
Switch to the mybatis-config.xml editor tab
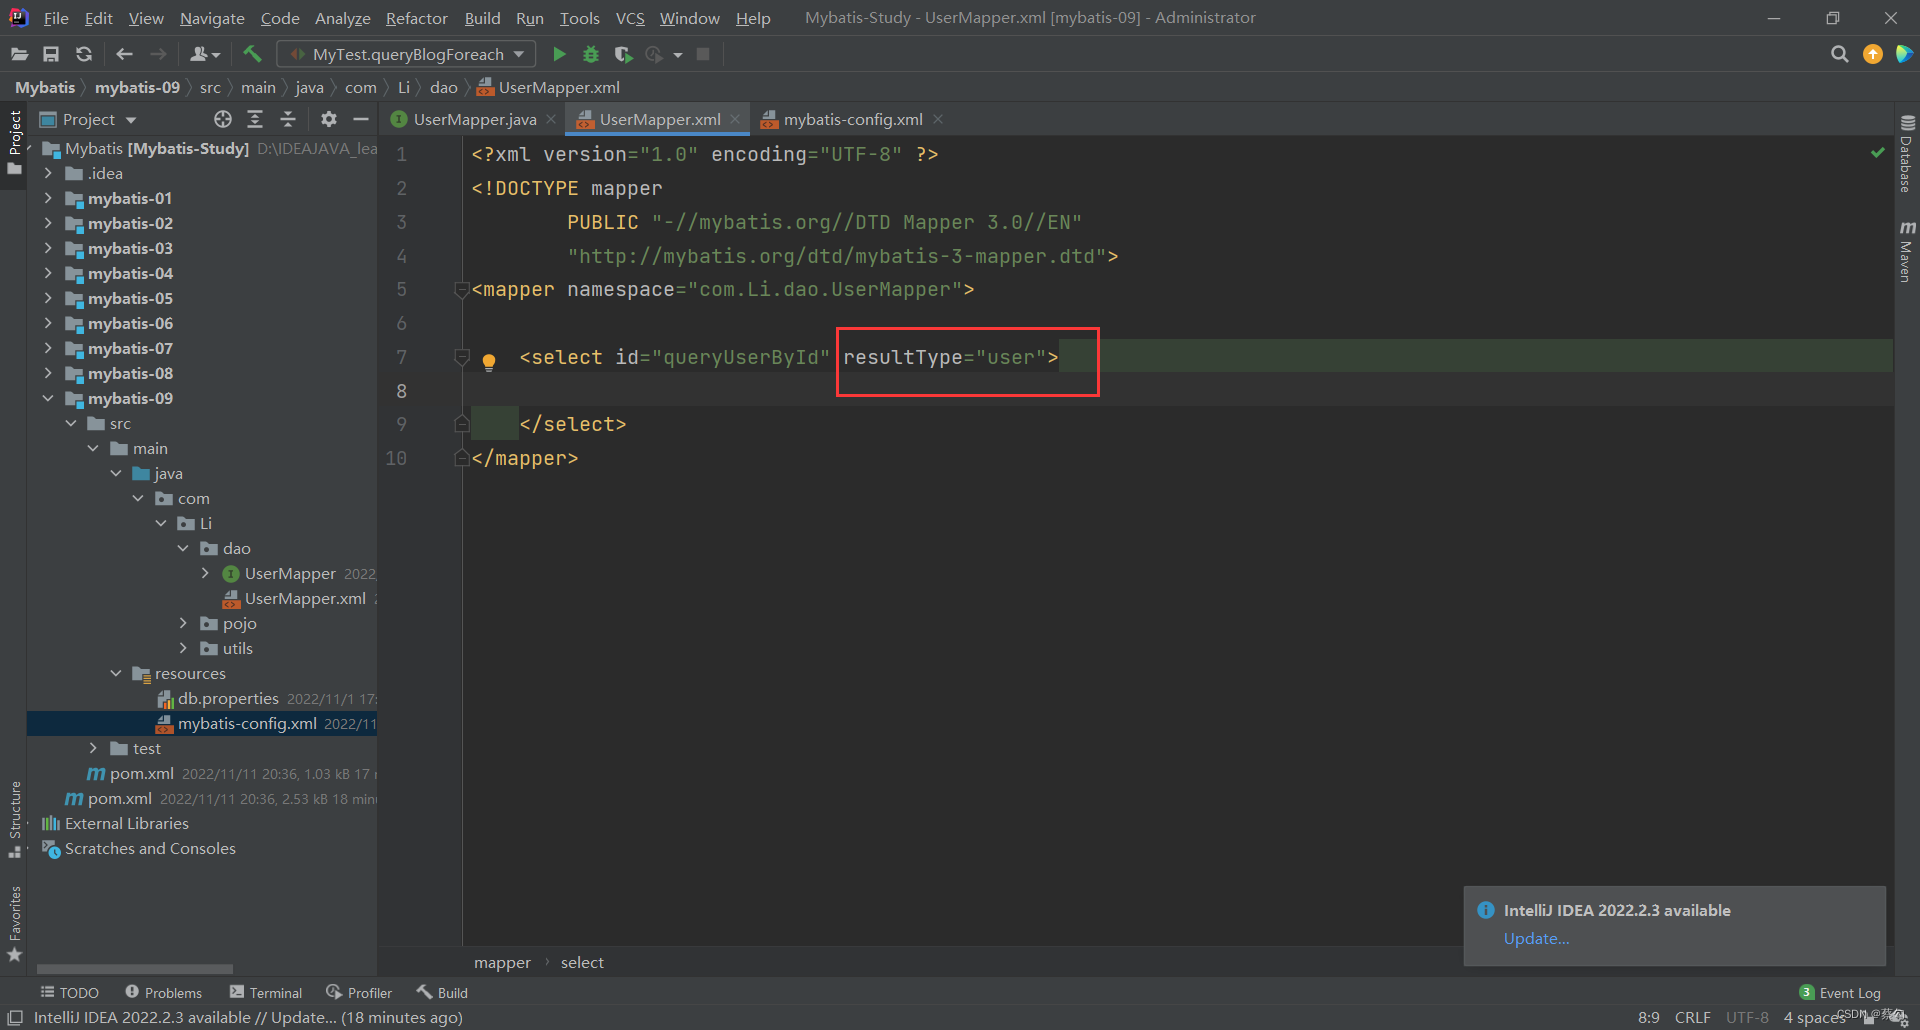pyautogui.click(x=852, y=119)
